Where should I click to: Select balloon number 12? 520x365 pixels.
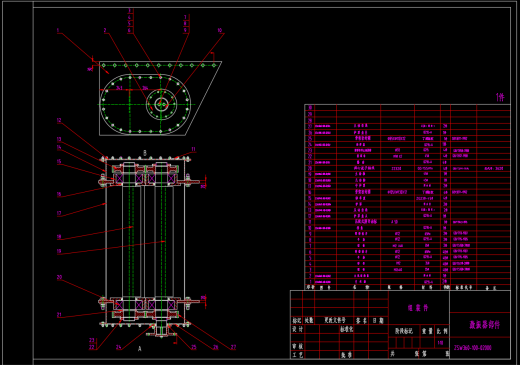click(x=59, y=120)
